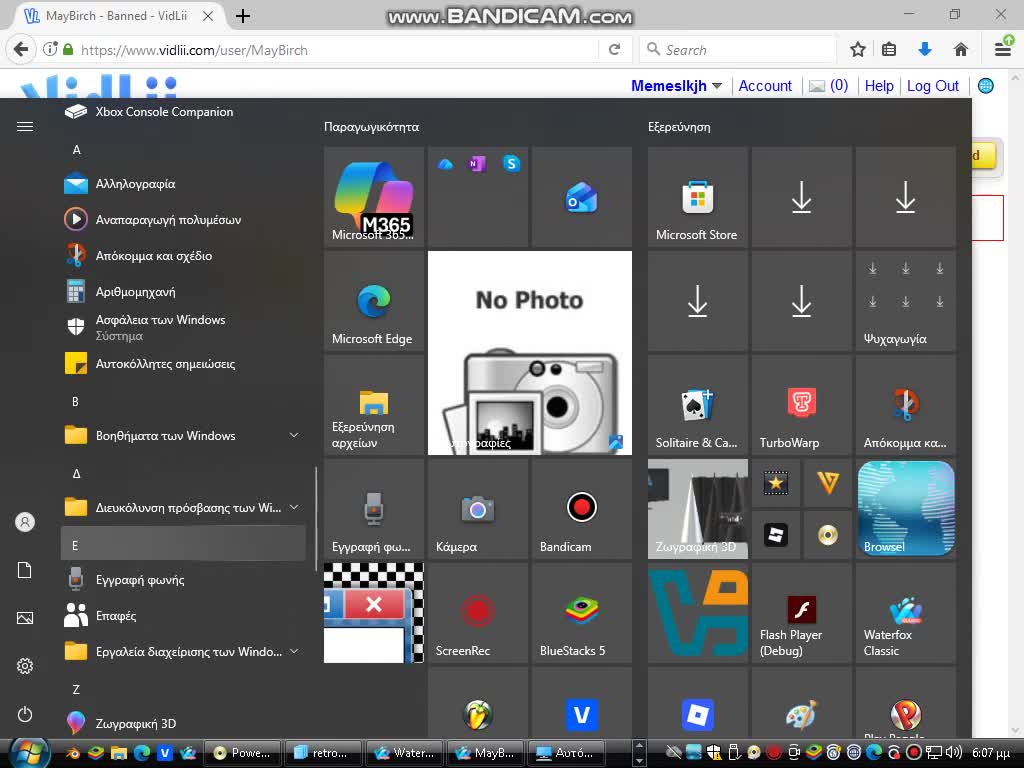The image size is (1024, 768).
Task: Open the Memeslkjh user dropdown
Action: click(676, 86)
